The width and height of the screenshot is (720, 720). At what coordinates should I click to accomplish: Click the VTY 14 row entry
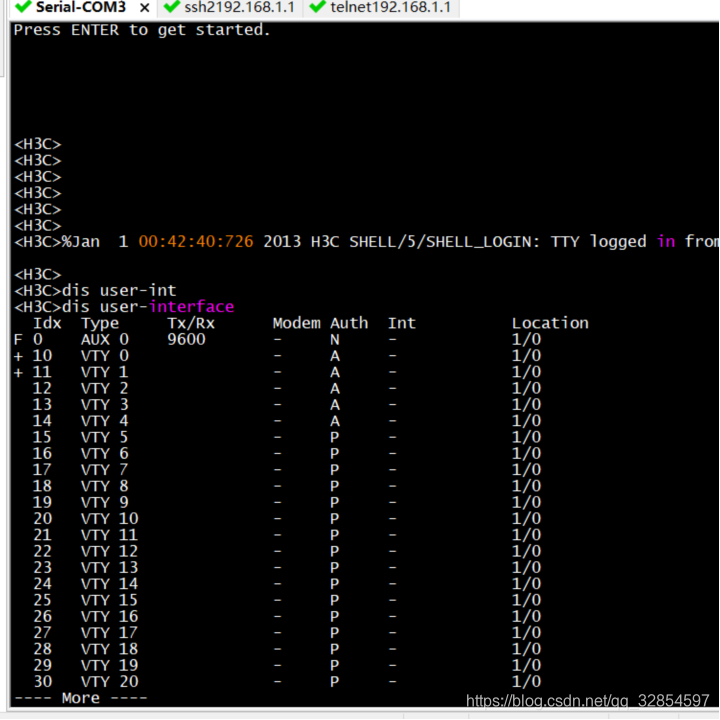[x=110, y=584]
